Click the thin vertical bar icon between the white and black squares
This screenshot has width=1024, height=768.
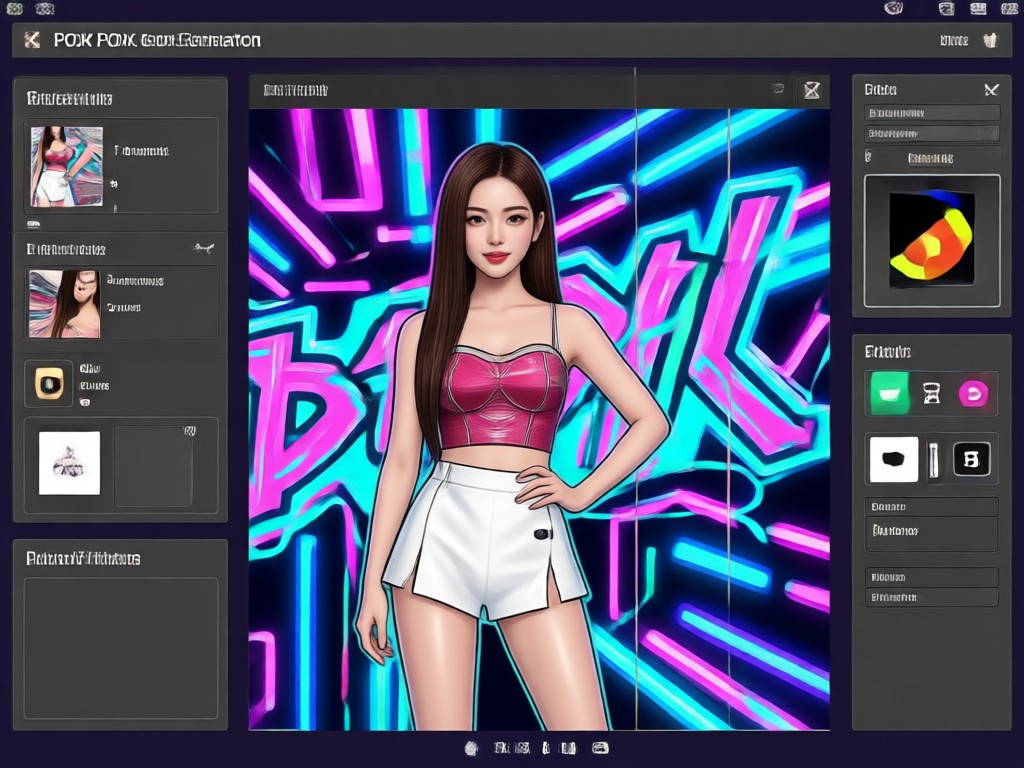(934, 460)
